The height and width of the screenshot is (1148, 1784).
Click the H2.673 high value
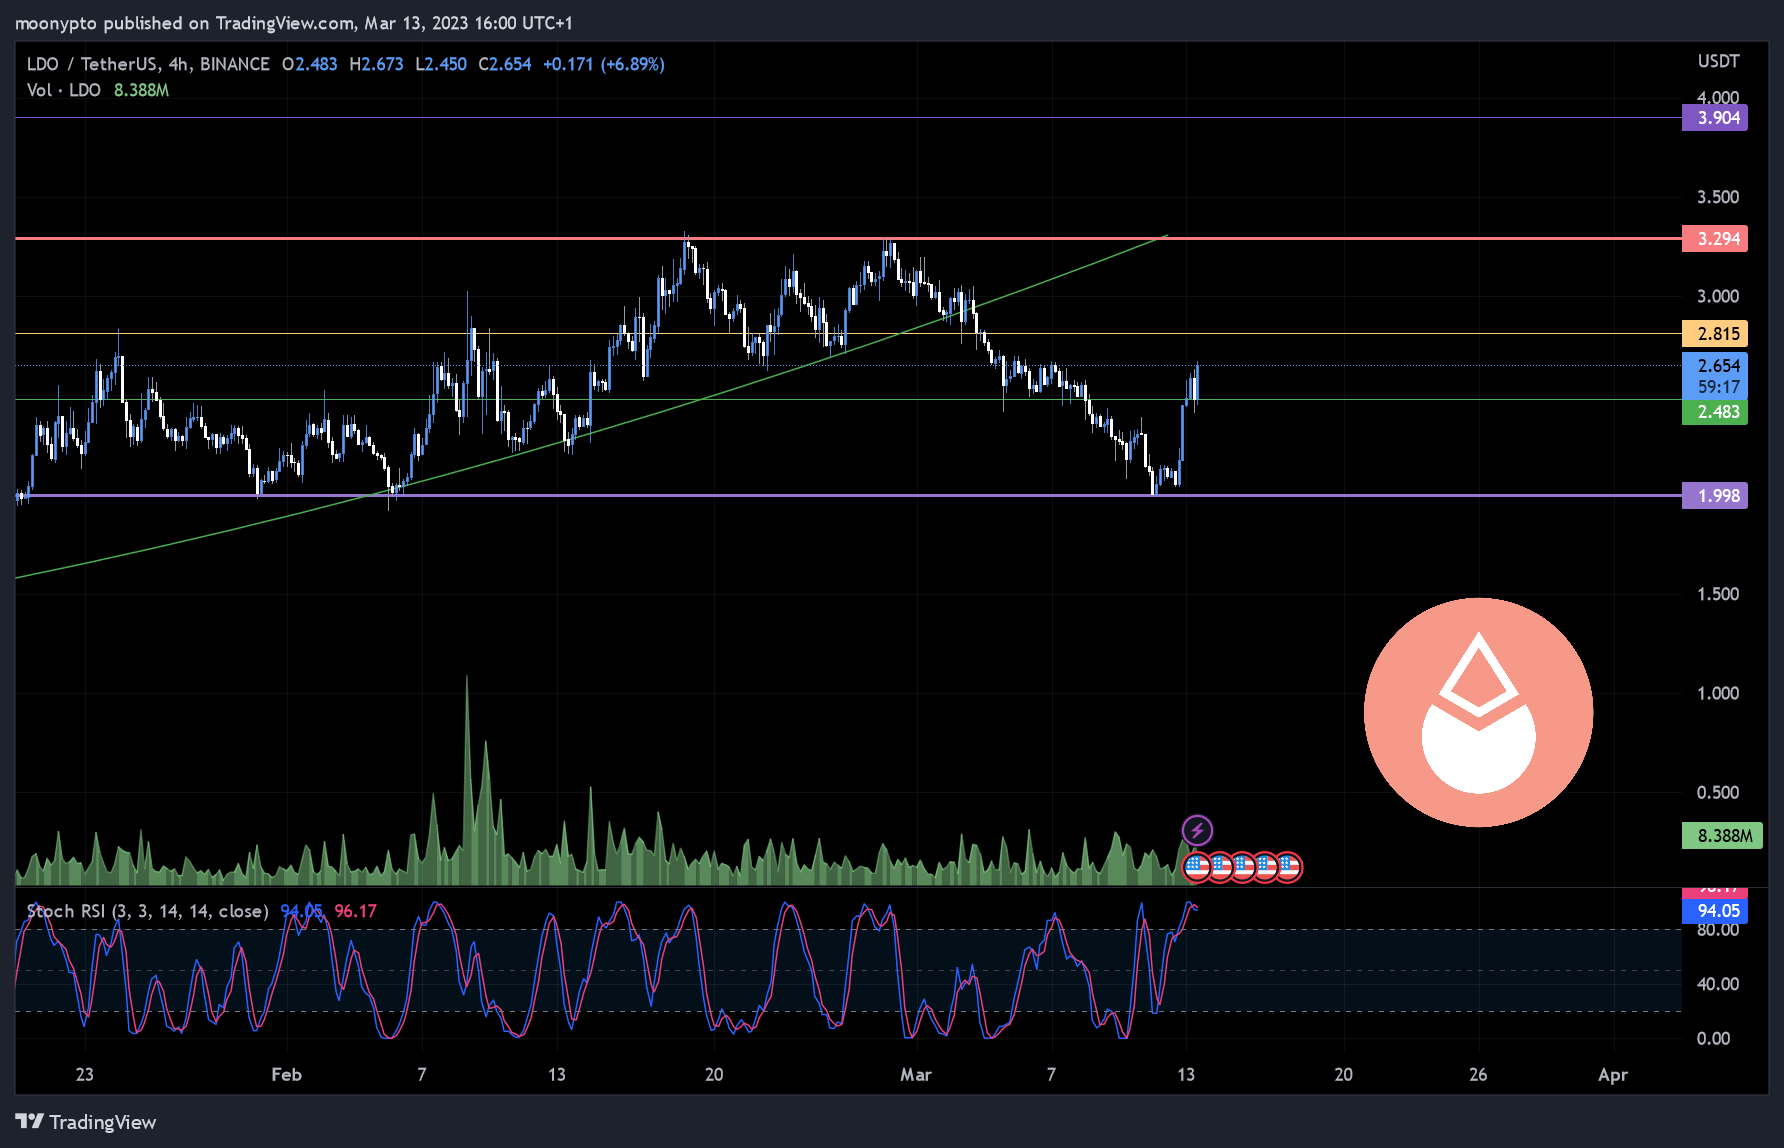pyautogui.click(x=376, y=64)
